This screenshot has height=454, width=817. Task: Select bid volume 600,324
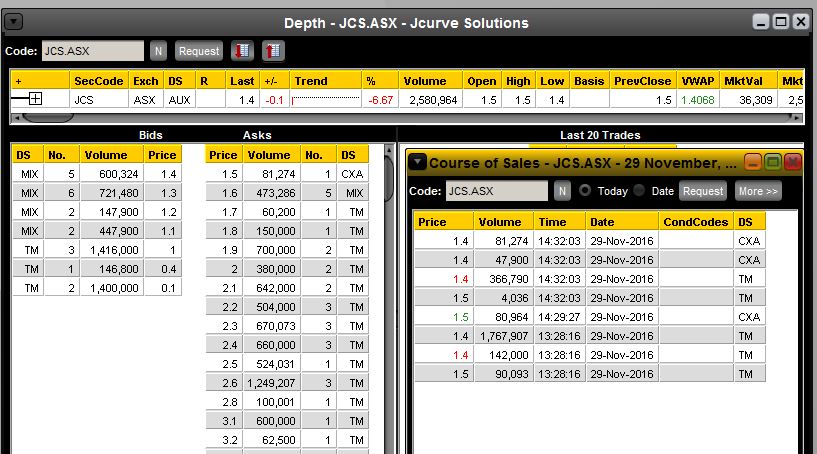[x=119, y=174]
